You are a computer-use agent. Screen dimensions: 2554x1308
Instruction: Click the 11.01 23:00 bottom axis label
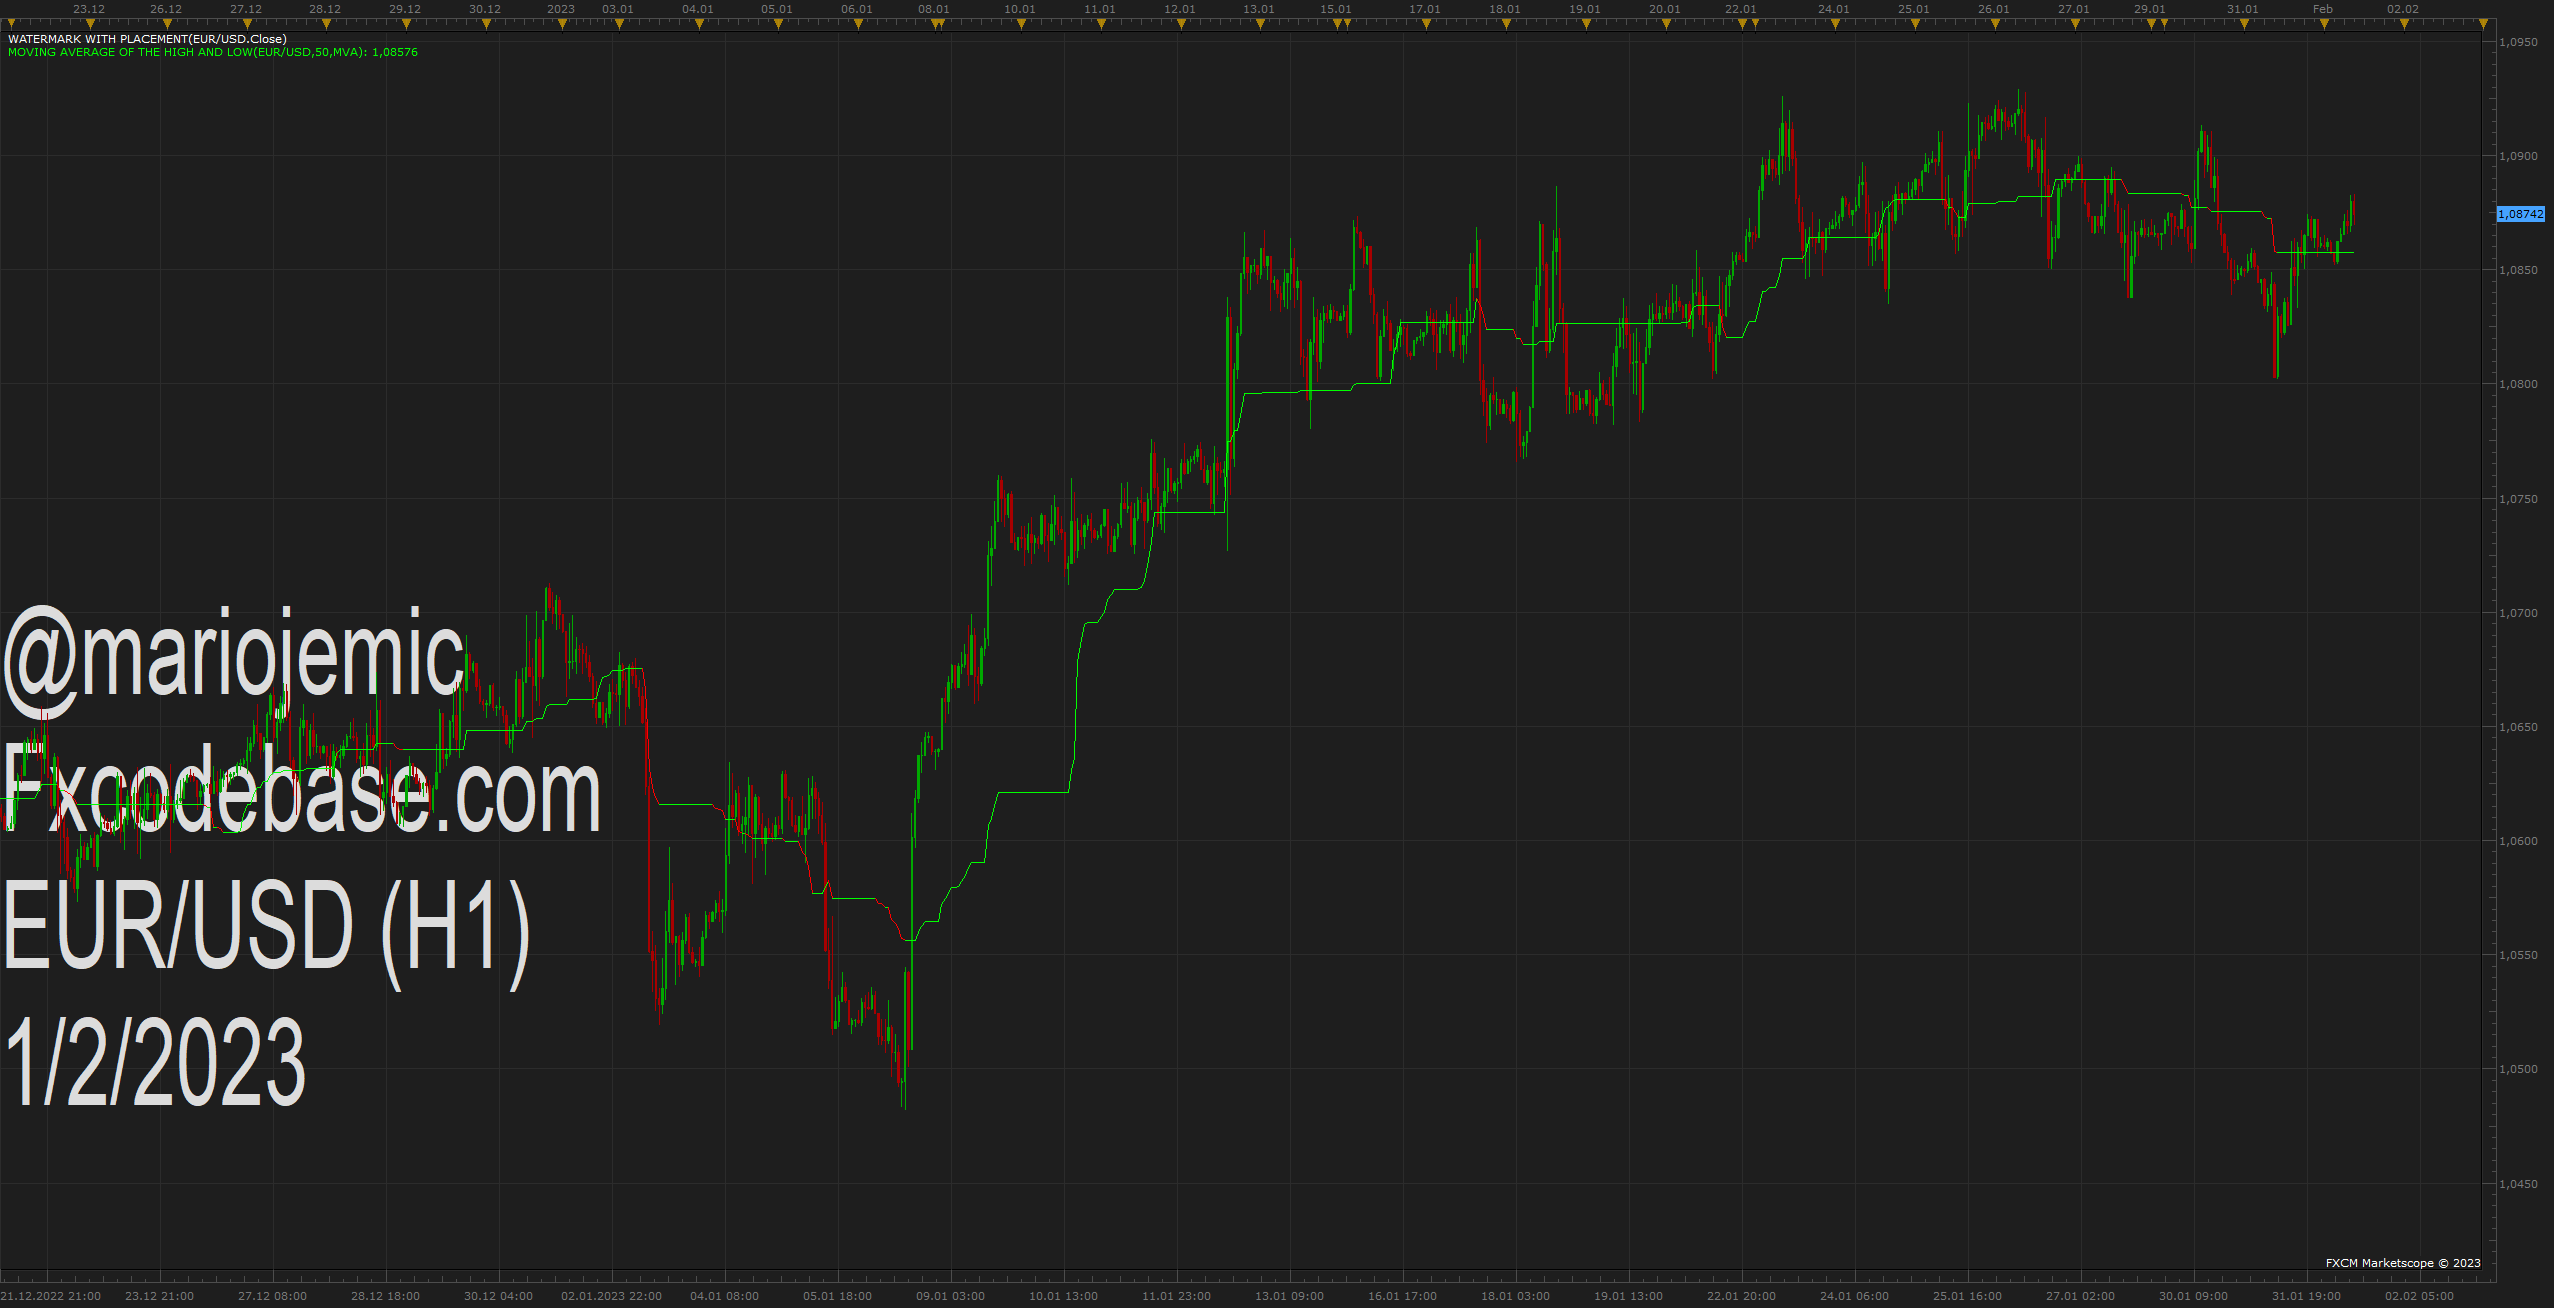coord(1177,1296)
